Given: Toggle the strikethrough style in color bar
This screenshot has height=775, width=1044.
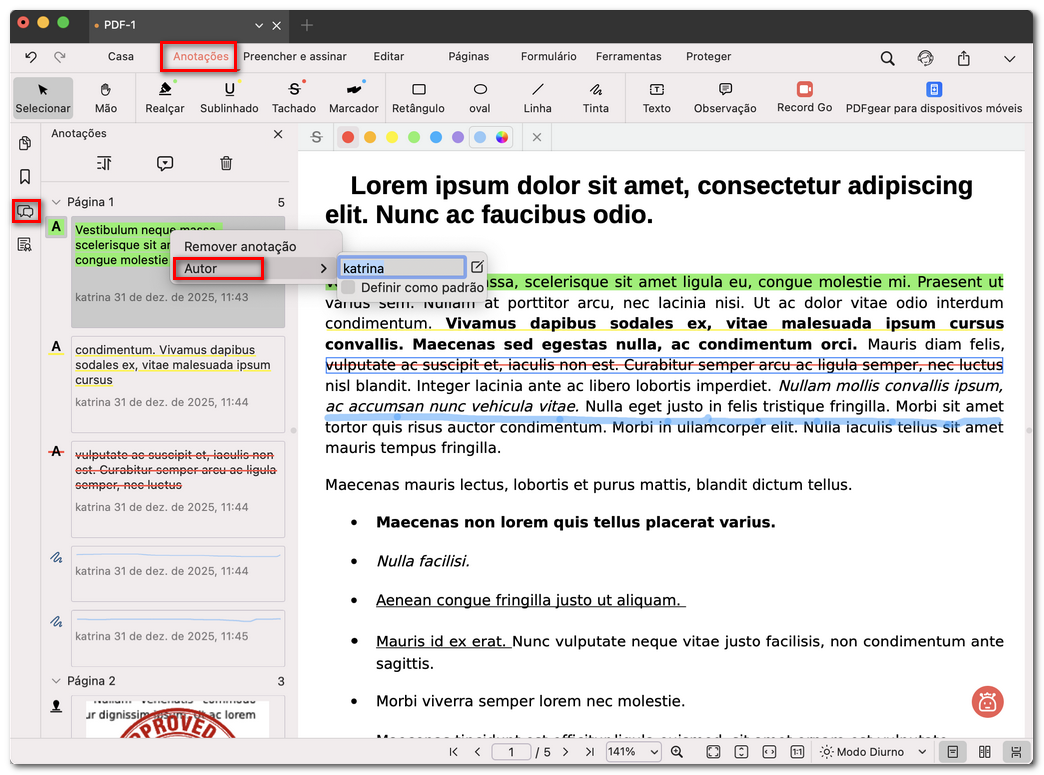Looking at the screenshot, I should [x=317, y=137].
